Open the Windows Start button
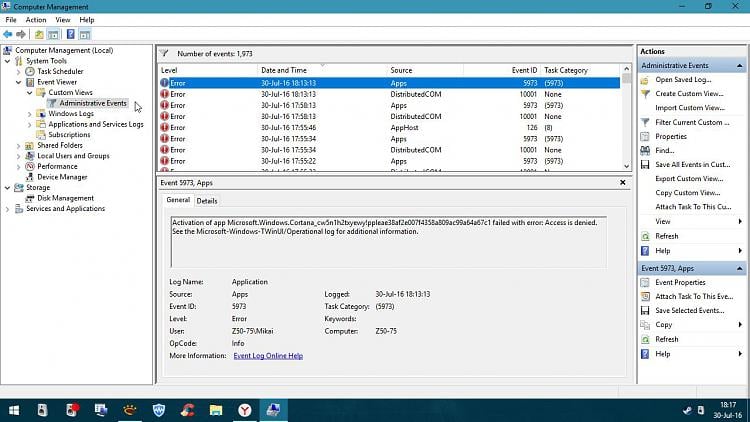Screen dimensions: 750x422 (14, 410)
